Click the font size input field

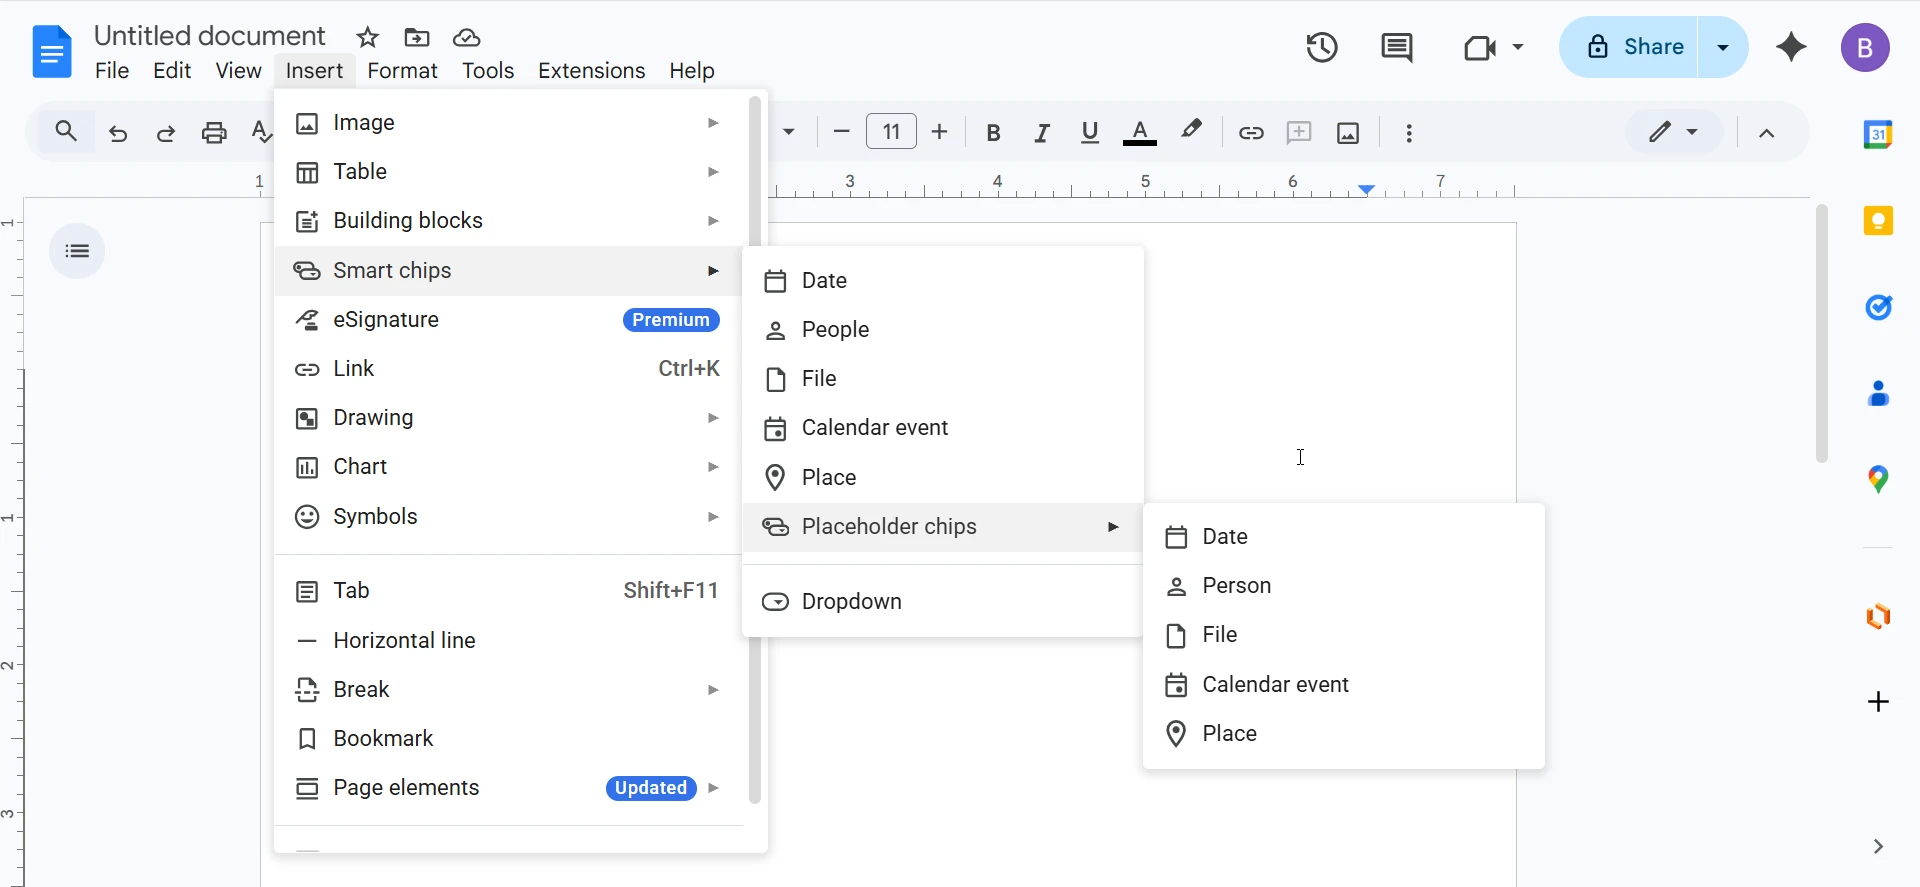point(891,132)
